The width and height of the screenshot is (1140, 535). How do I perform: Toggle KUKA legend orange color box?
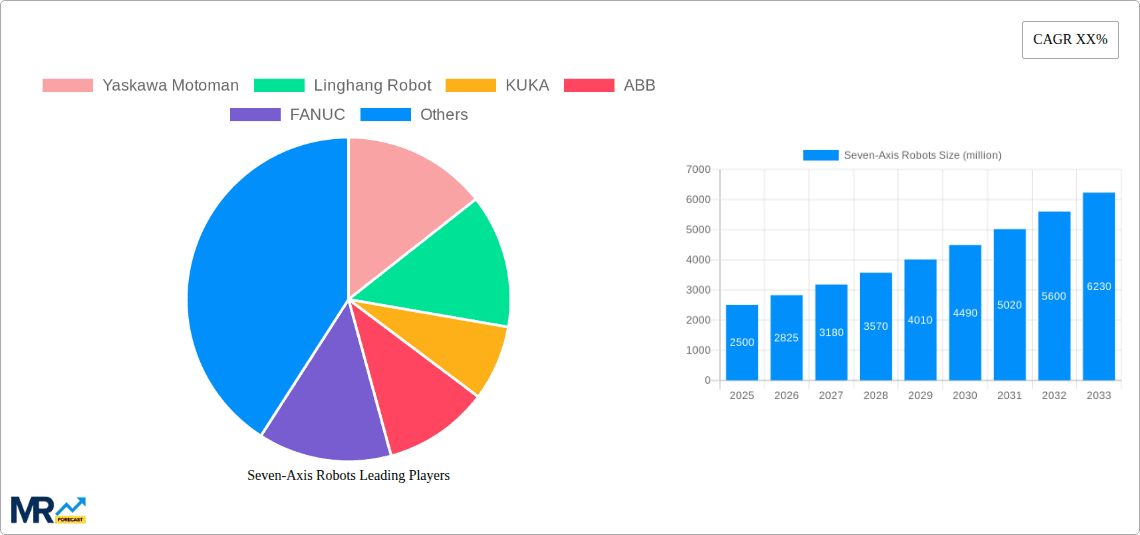click(470, 86)
